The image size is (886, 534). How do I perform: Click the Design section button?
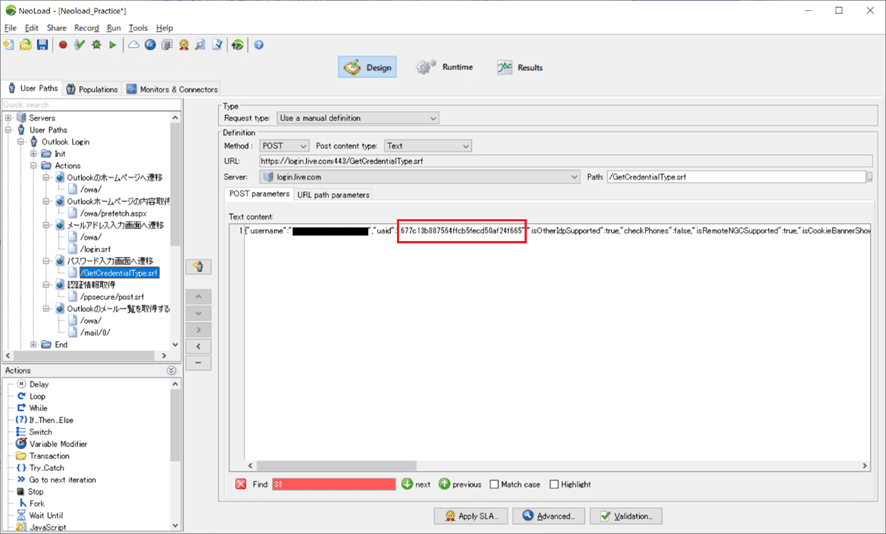tap(367, 67)
